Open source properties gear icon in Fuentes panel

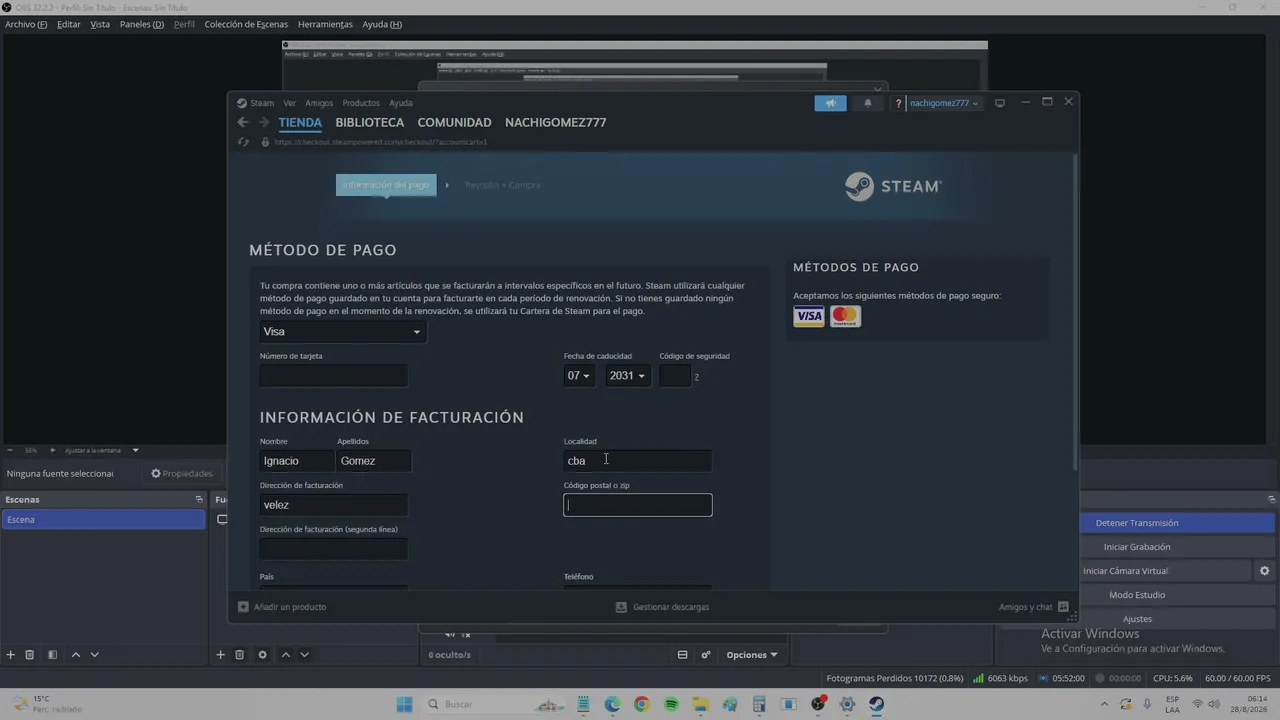(x=262, y=655)
